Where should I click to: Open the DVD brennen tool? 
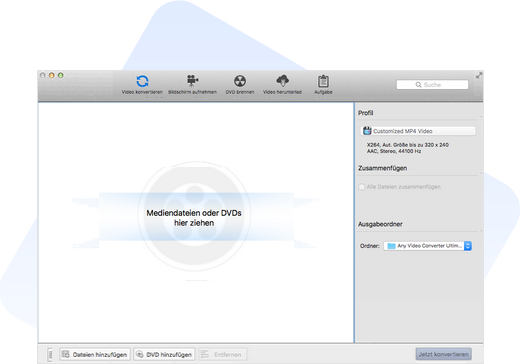pyautogui.click(x=240, y=84)
